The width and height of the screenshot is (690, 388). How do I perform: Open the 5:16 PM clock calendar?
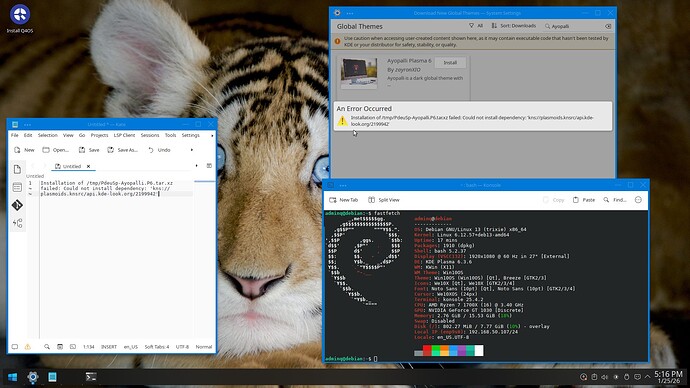pos(668,377)
